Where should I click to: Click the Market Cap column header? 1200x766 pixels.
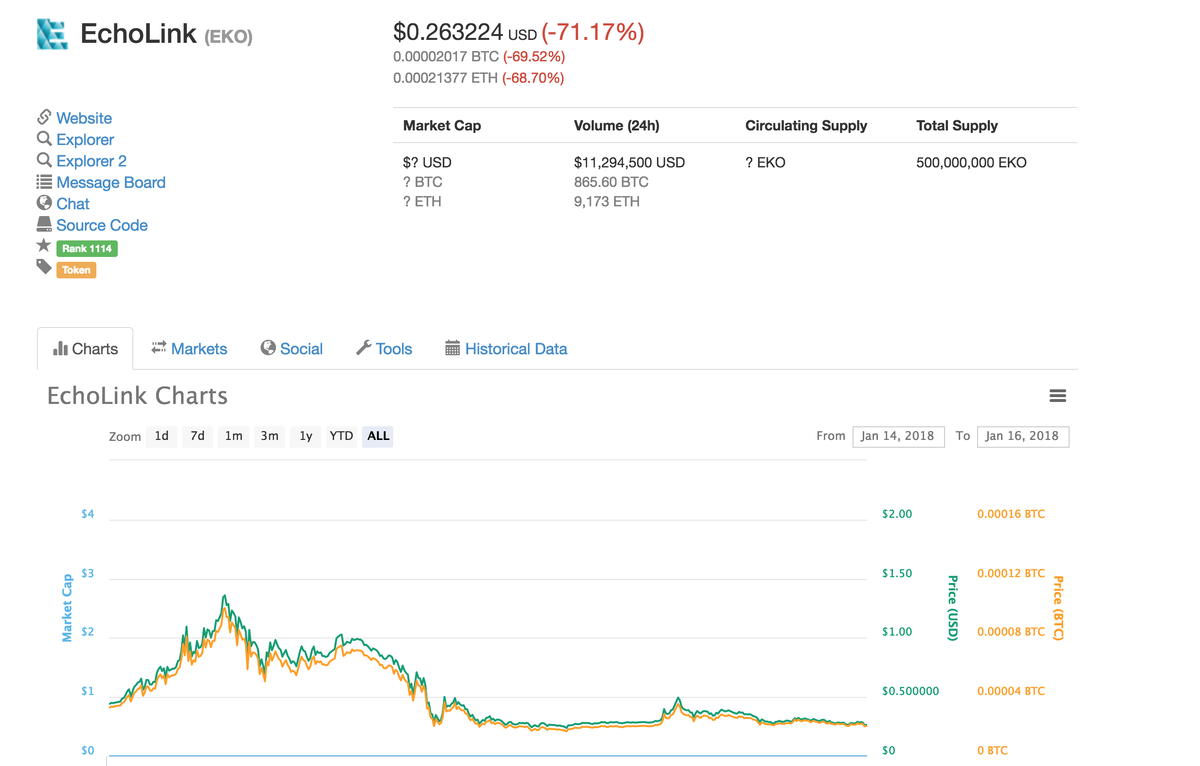tap(442, 126)
